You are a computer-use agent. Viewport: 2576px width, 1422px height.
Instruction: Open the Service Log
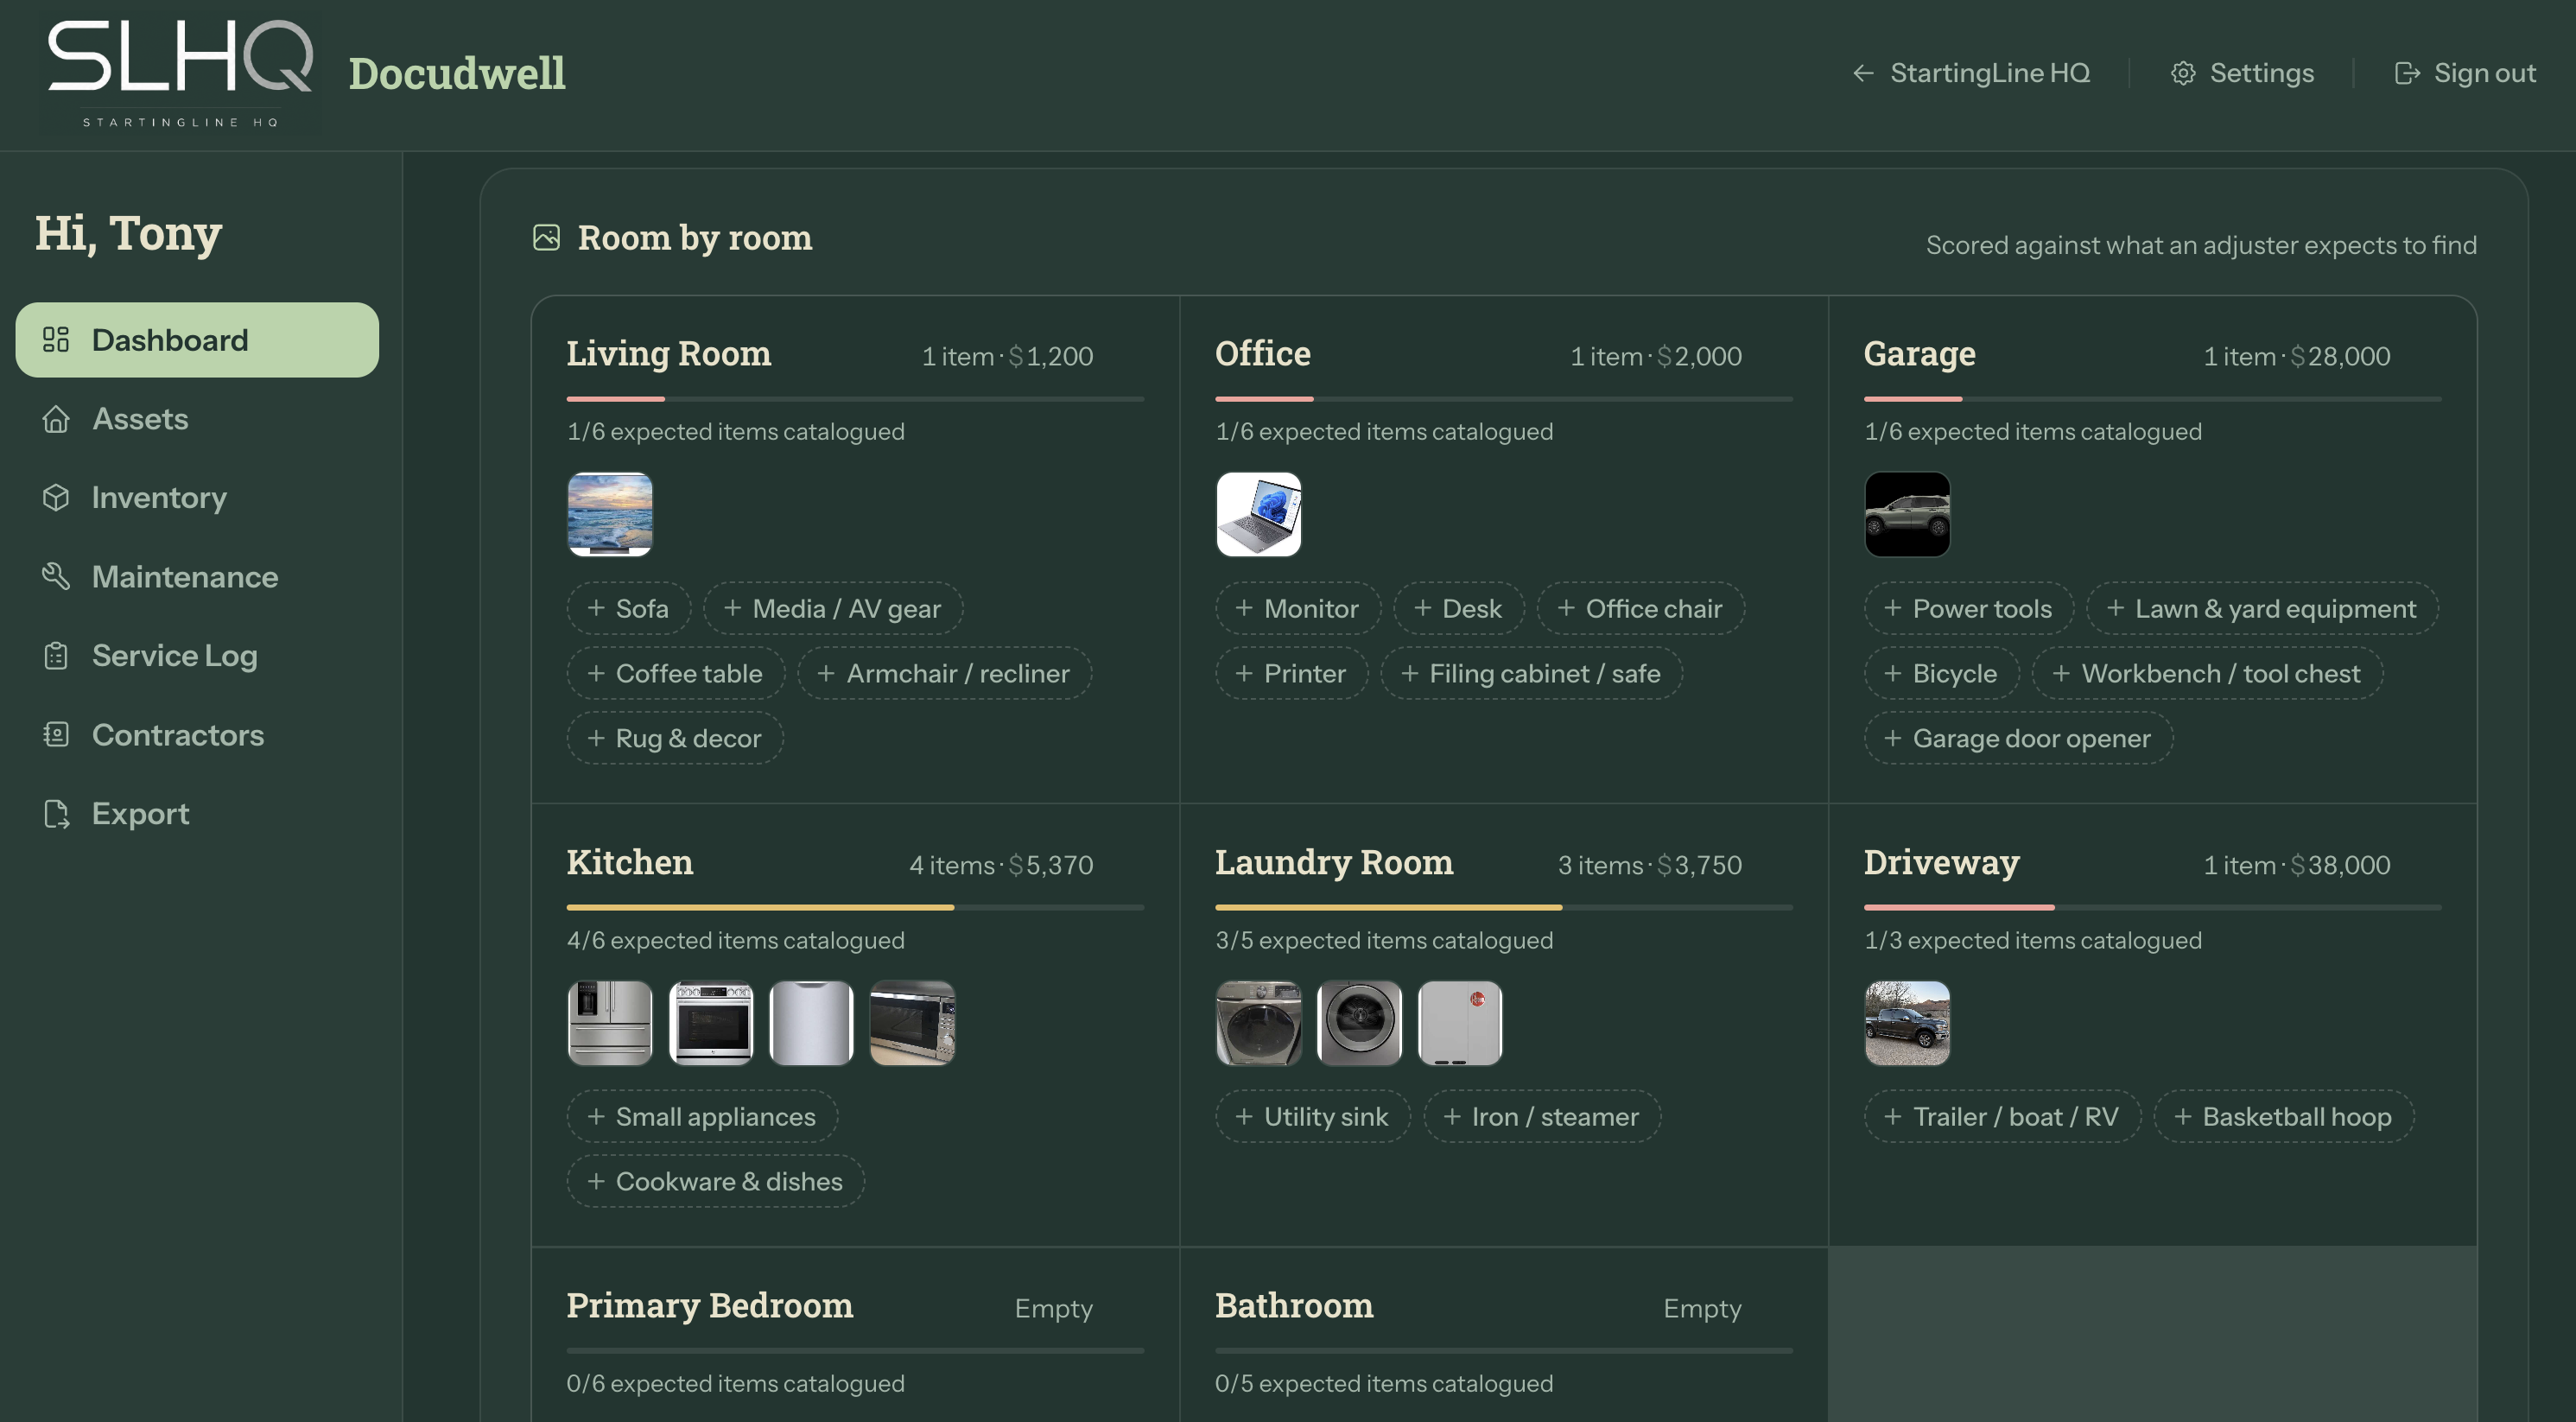pyautogui.click(x=197, y=656)
